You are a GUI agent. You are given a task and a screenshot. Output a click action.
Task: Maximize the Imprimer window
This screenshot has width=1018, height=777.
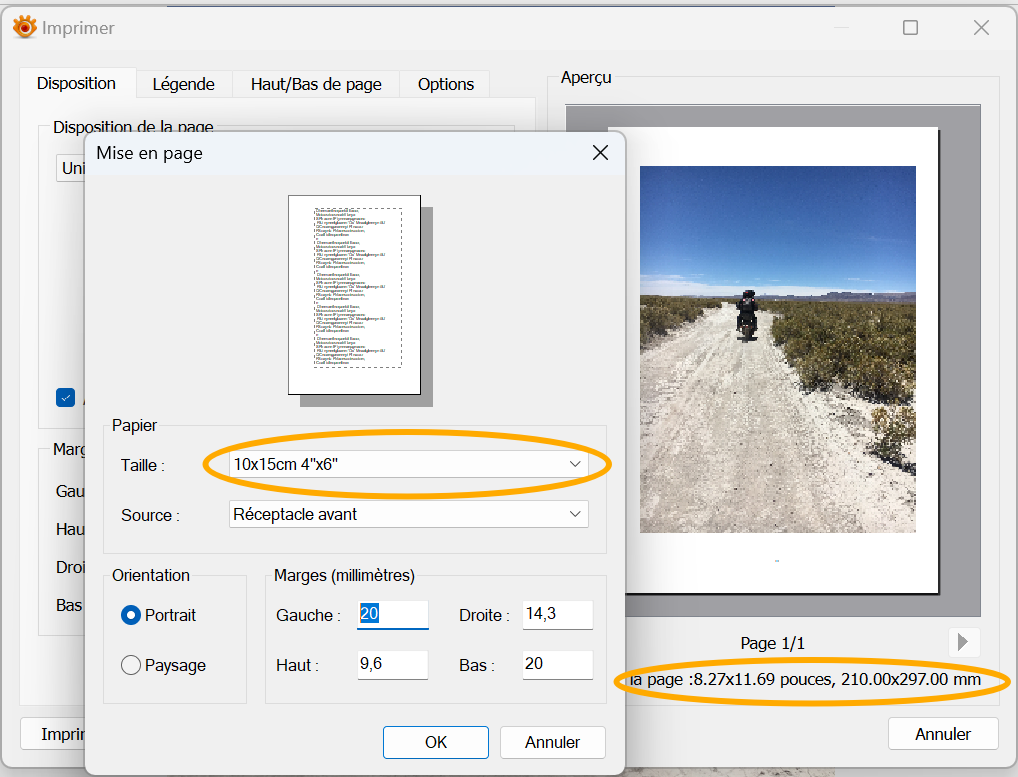pos(910,28)
